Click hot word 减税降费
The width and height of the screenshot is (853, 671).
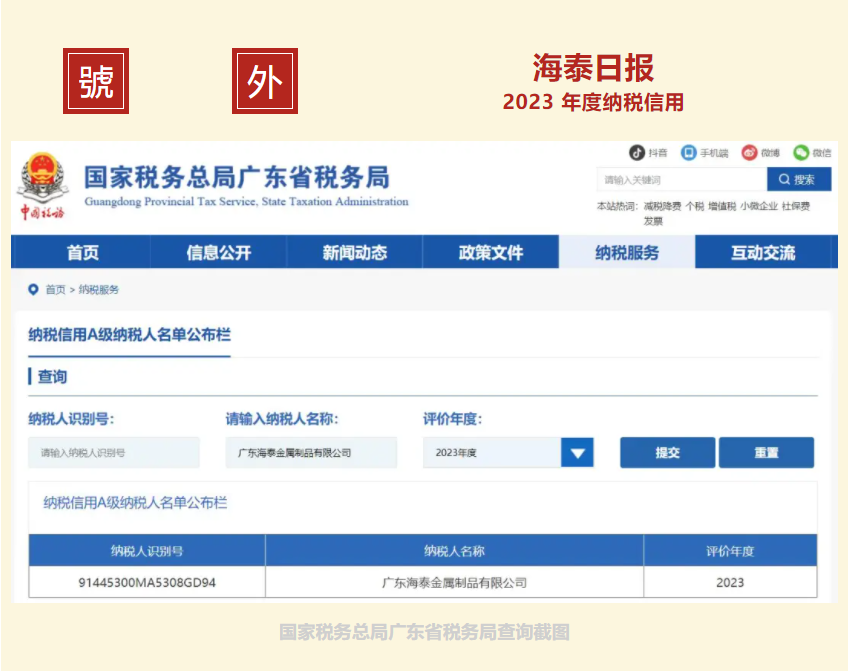tap(662, 206)
